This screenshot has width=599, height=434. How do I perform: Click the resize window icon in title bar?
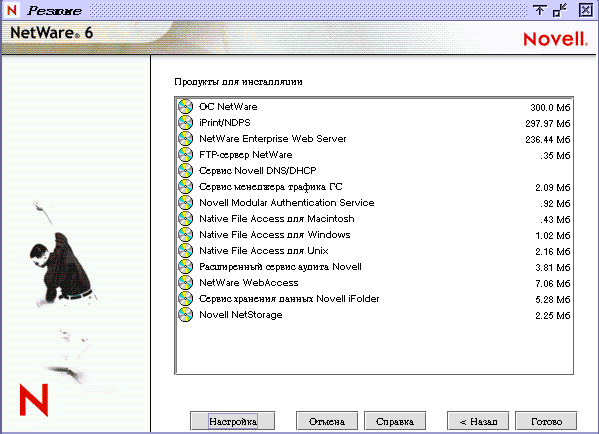pyautogui.click(x=560, y=10)
